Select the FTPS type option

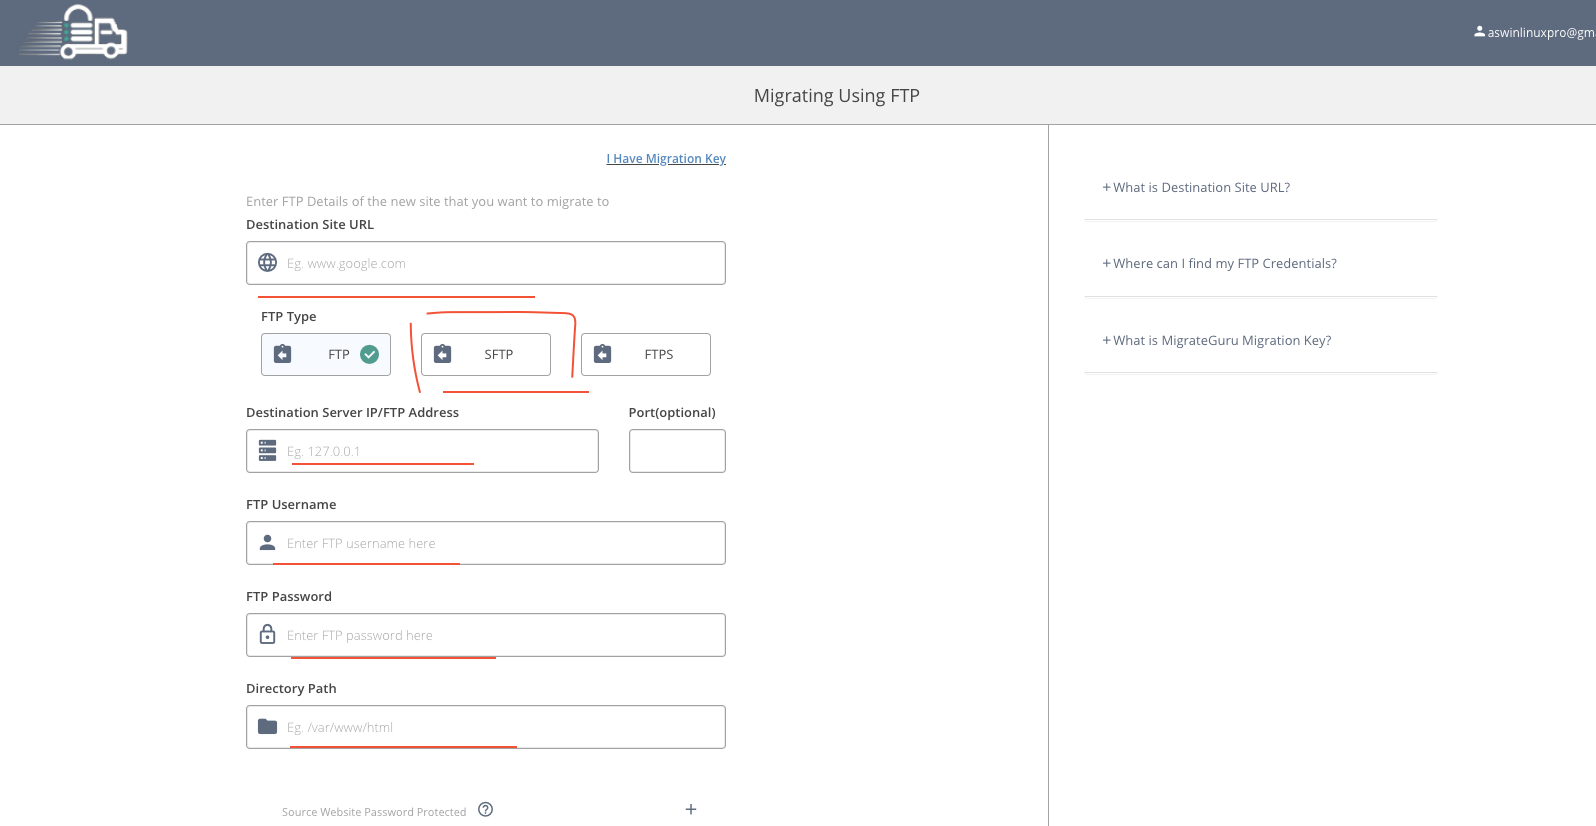pyautogui.click(x=646, y=355)
